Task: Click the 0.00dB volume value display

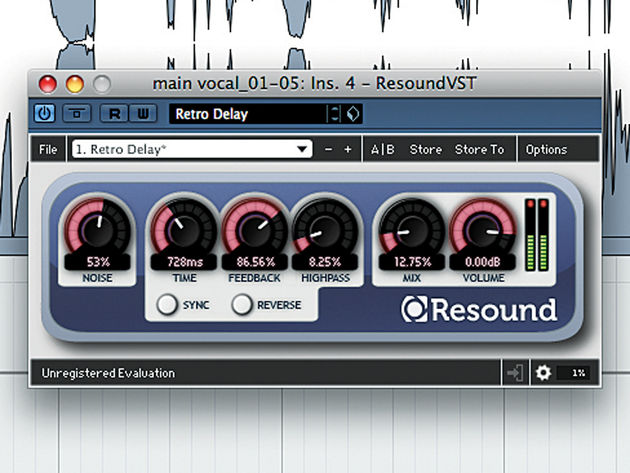Action: point(483,262)
